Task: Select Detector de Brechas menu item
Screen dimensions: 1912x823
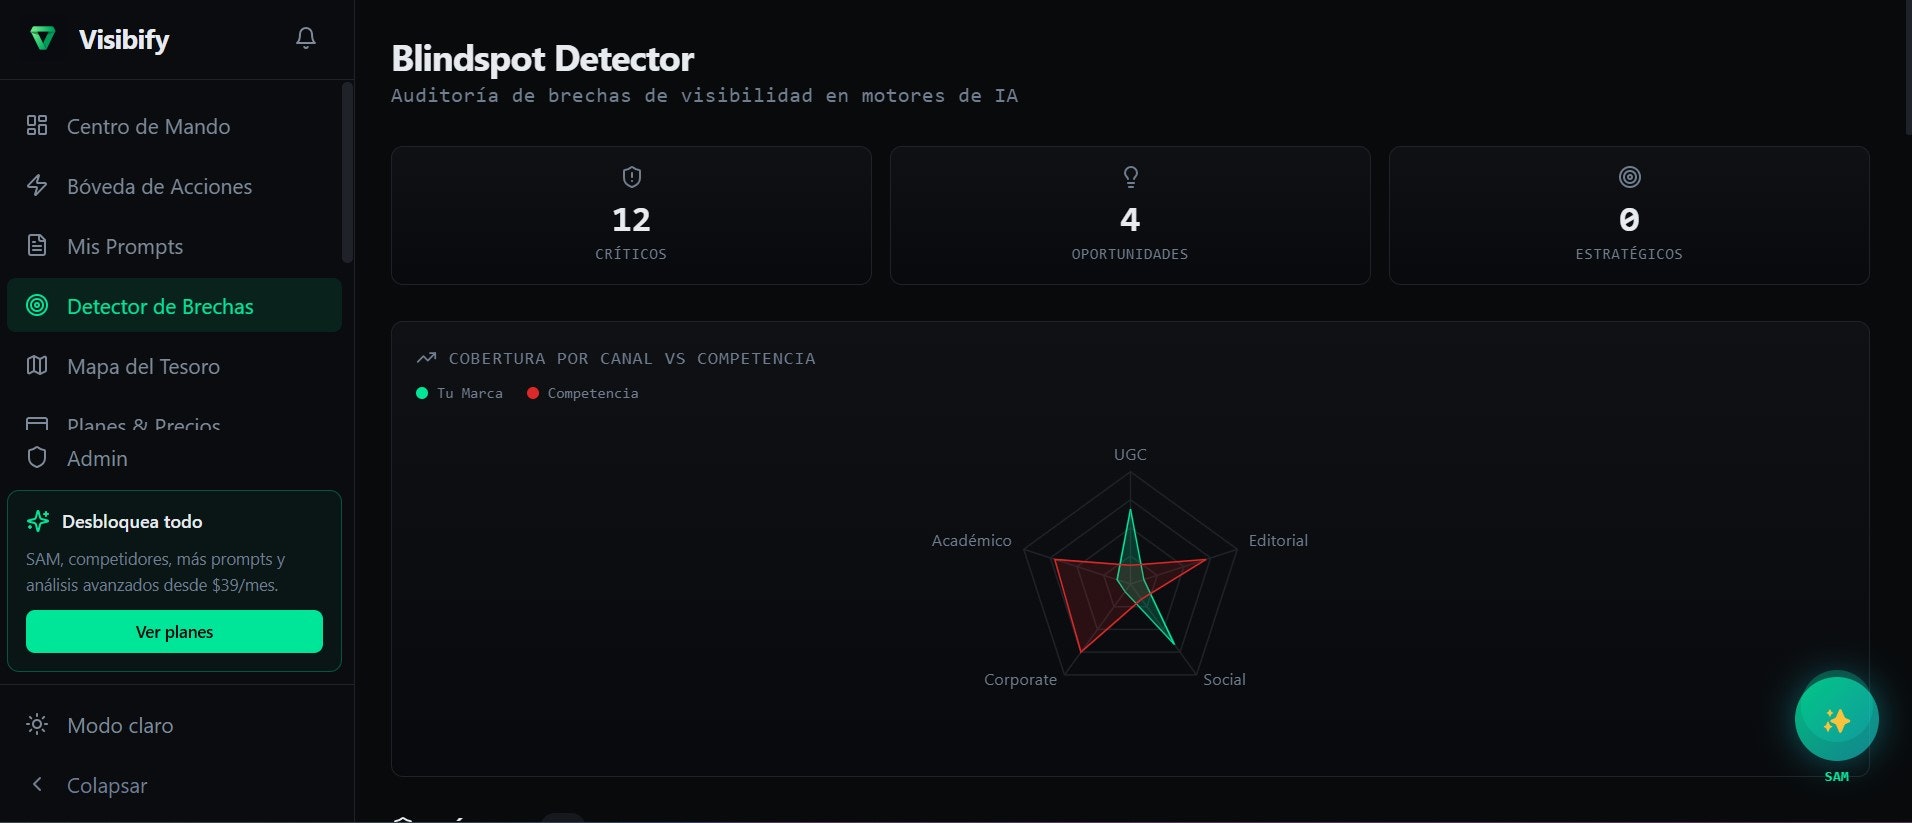Action: (174, 306)
